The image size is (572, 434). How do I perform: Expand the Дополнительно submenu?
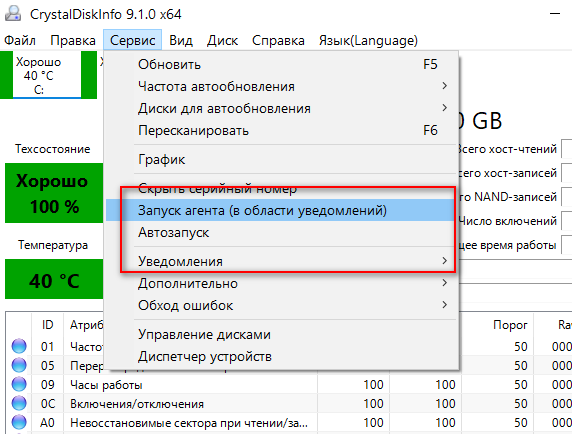pyautogui.click(x=282, y=283)
